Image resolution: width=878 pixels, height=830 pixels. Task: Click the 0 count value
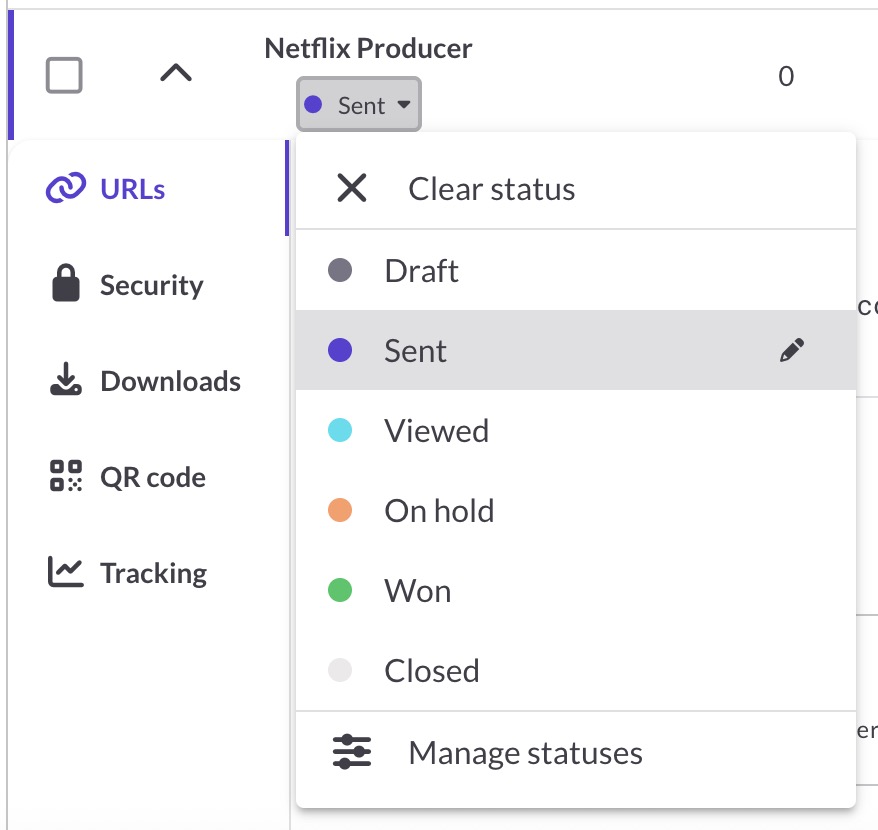coord(786,76)
